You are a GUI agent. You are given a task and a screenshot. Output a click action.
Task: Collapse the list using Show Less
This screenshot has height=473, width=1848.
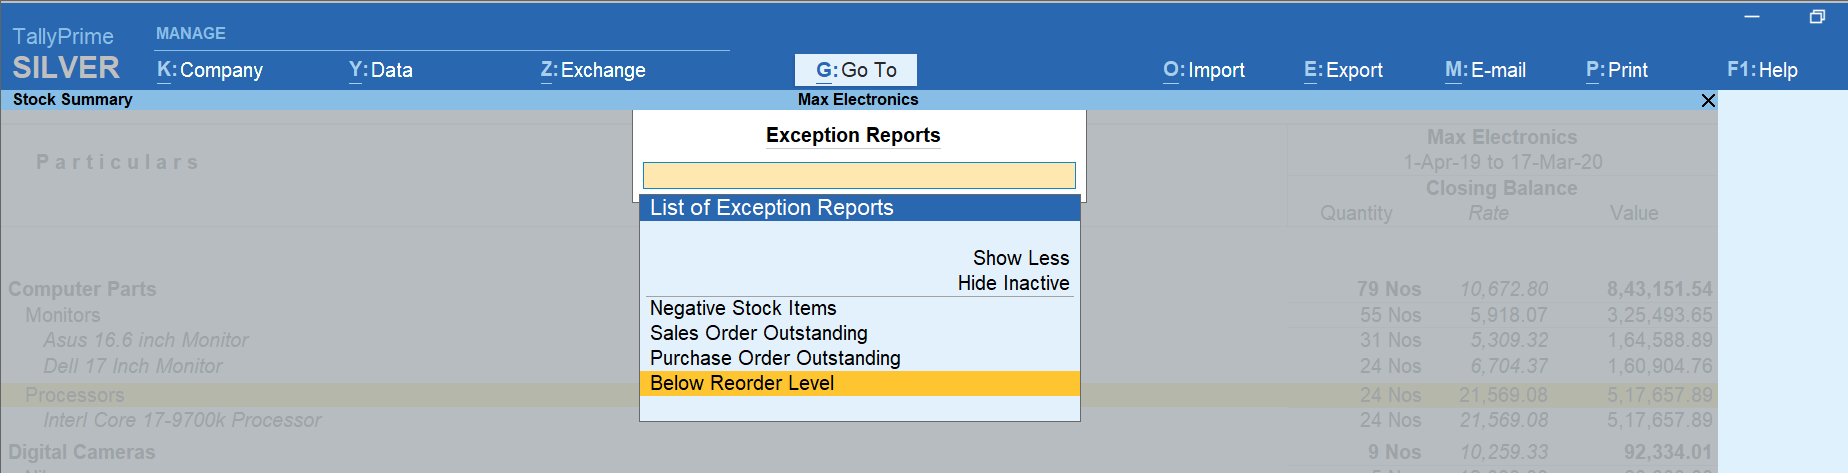coord(1020,258)
